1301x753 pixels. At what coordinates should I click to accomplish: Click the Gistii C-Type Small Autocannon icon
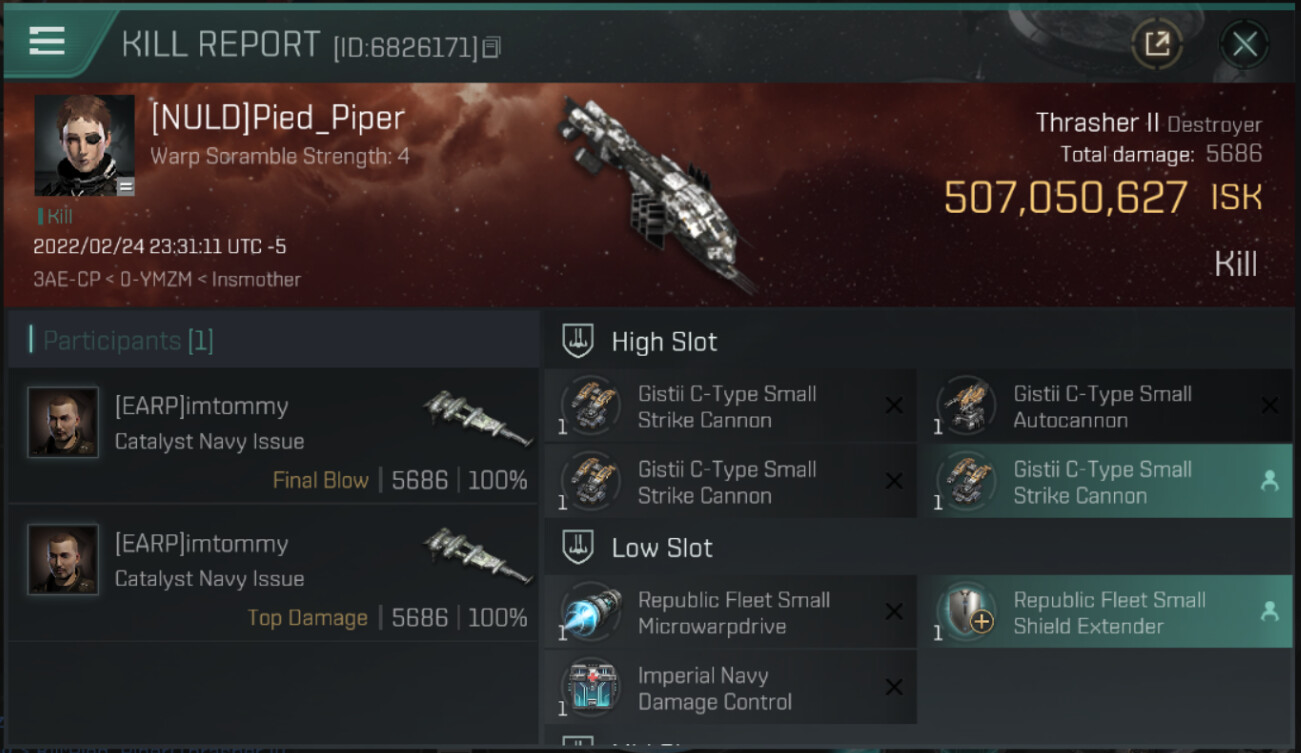[x=966, y=406]
